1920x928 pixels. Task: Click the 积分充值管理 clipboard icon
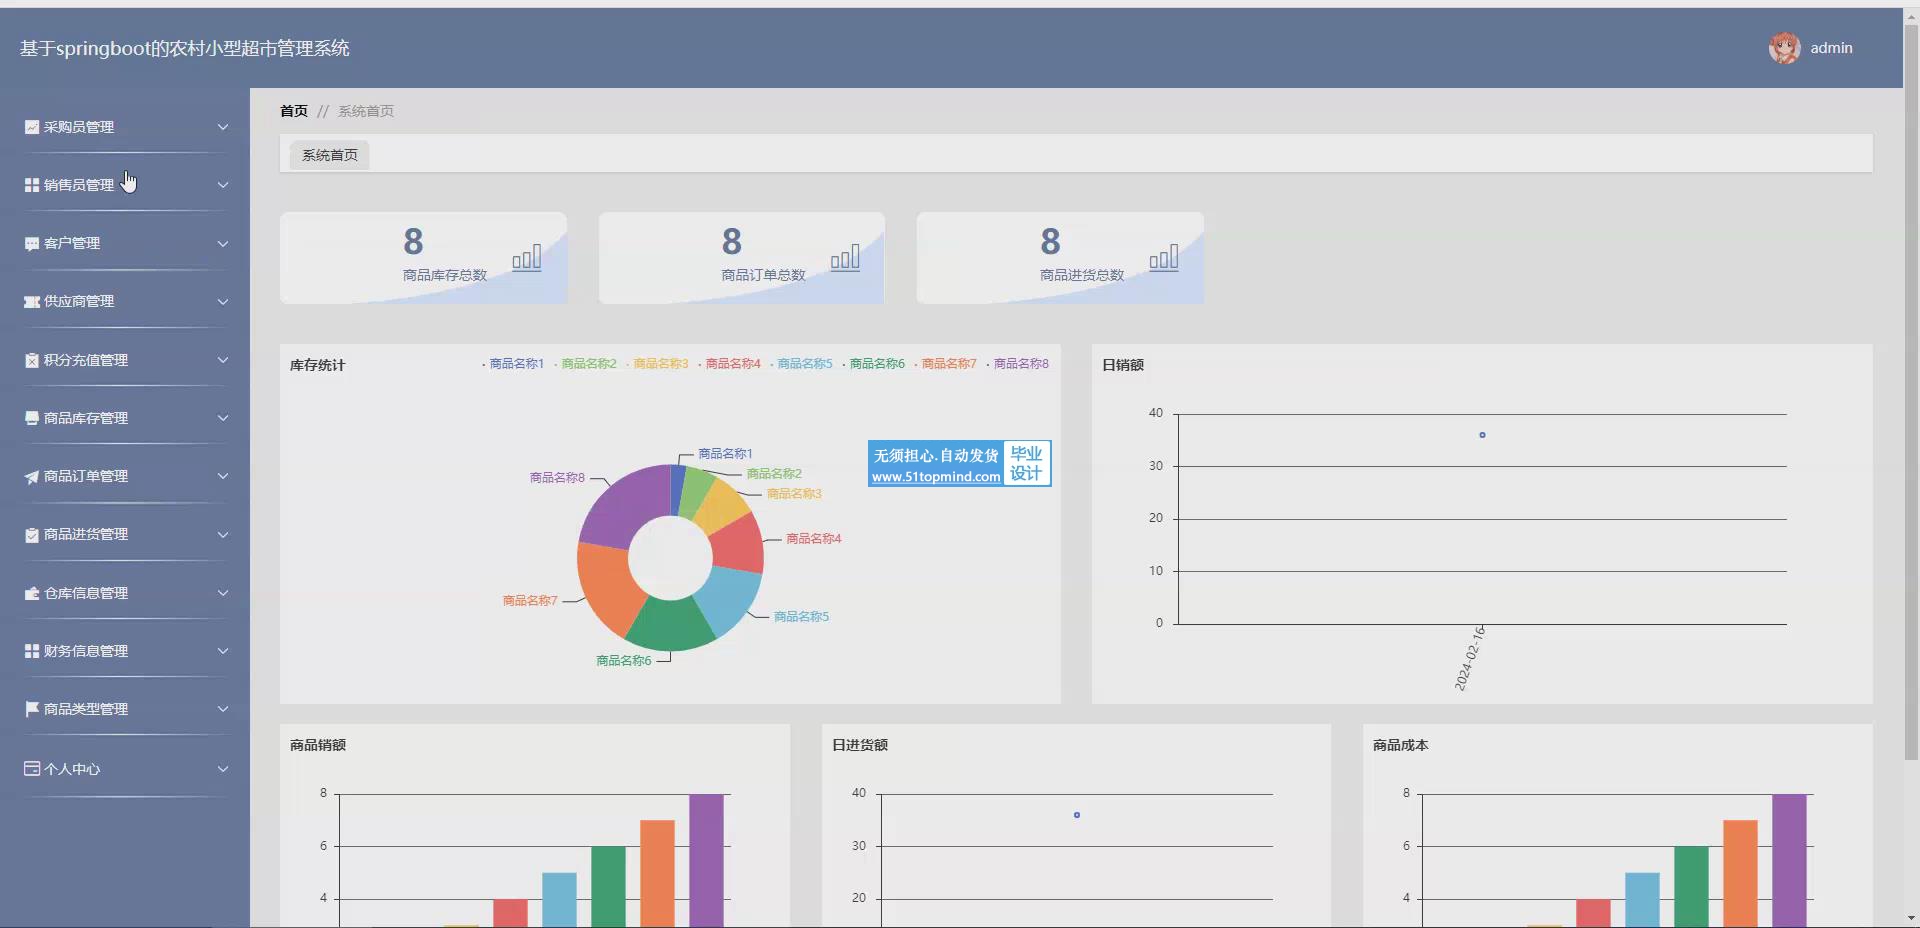[x=32, y=360]
